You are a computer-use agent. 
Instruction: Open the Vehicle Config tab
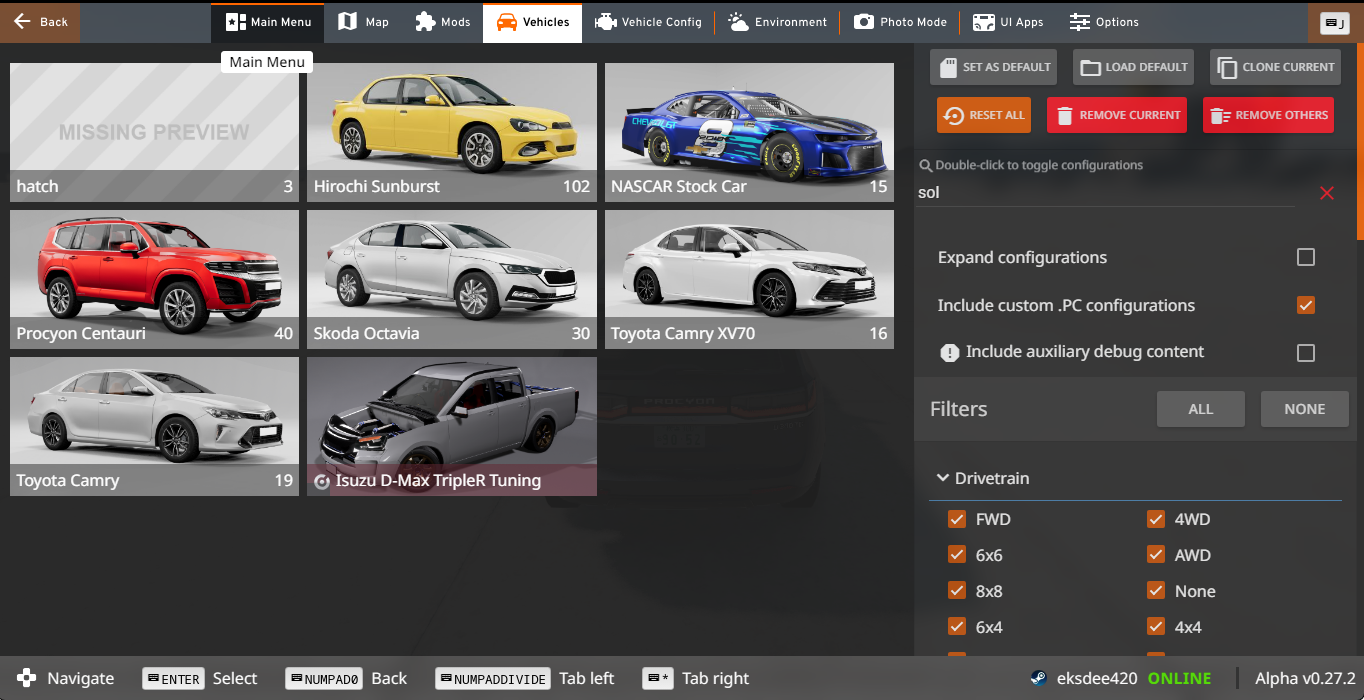pos(648,21)
